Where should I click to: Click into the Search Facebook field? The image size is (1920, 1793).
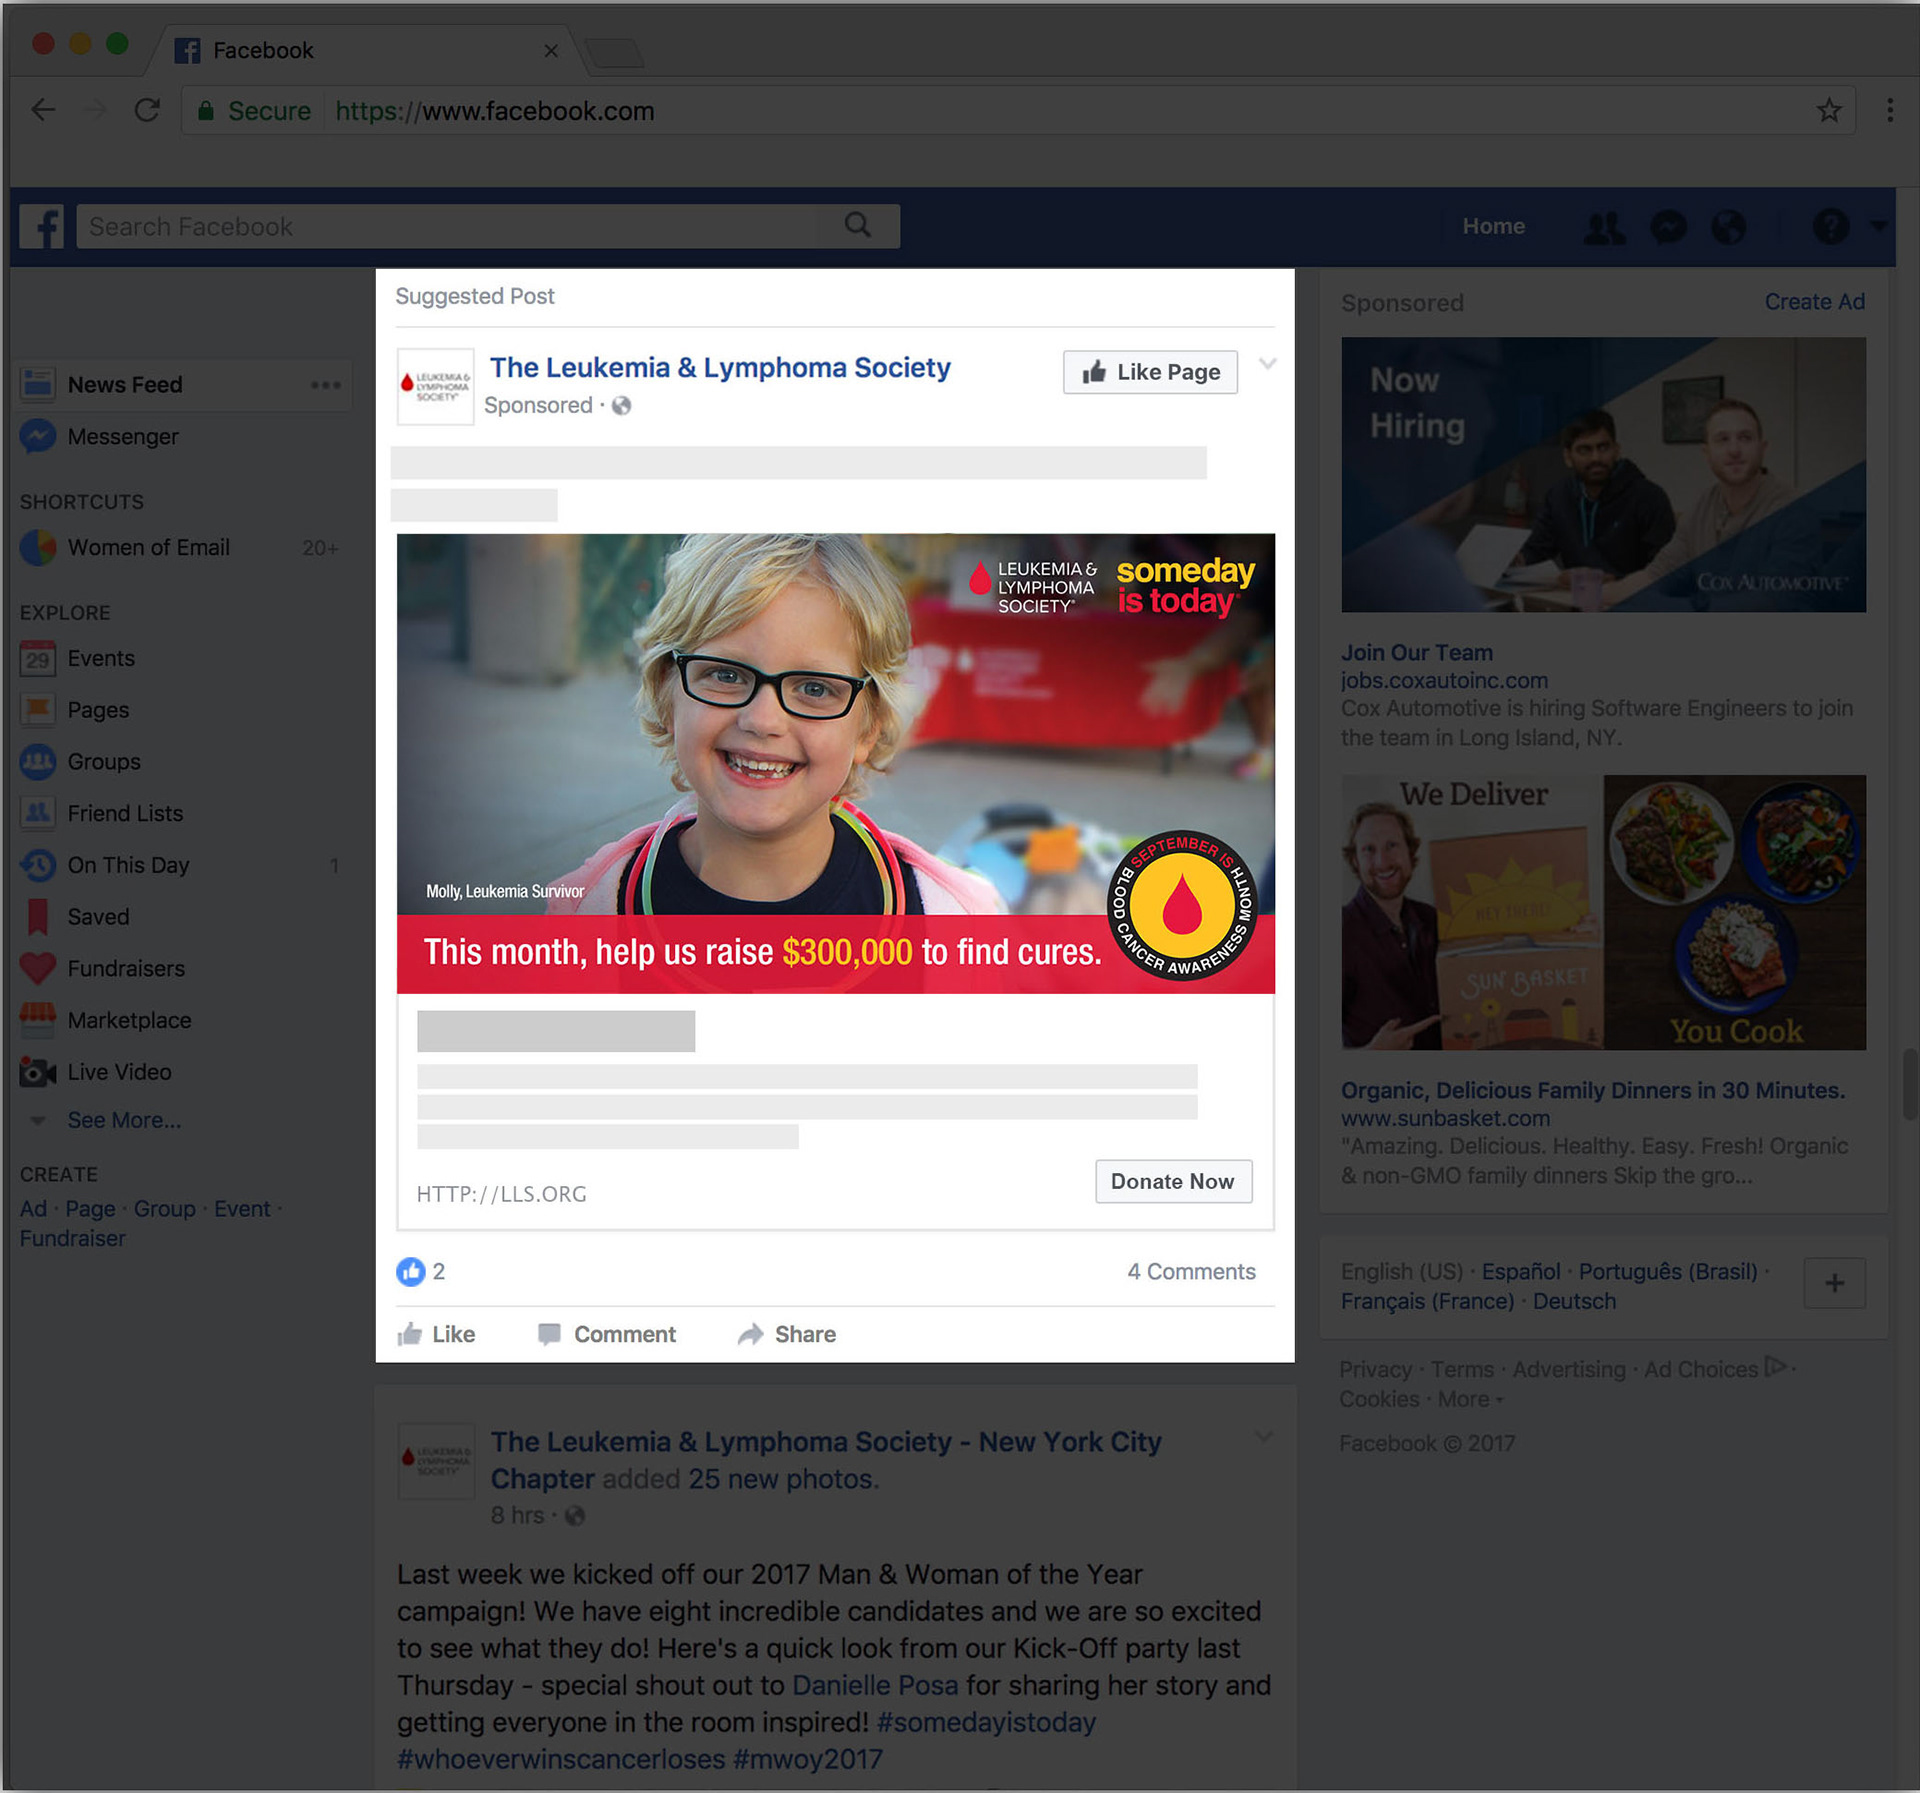coord(450,227)
